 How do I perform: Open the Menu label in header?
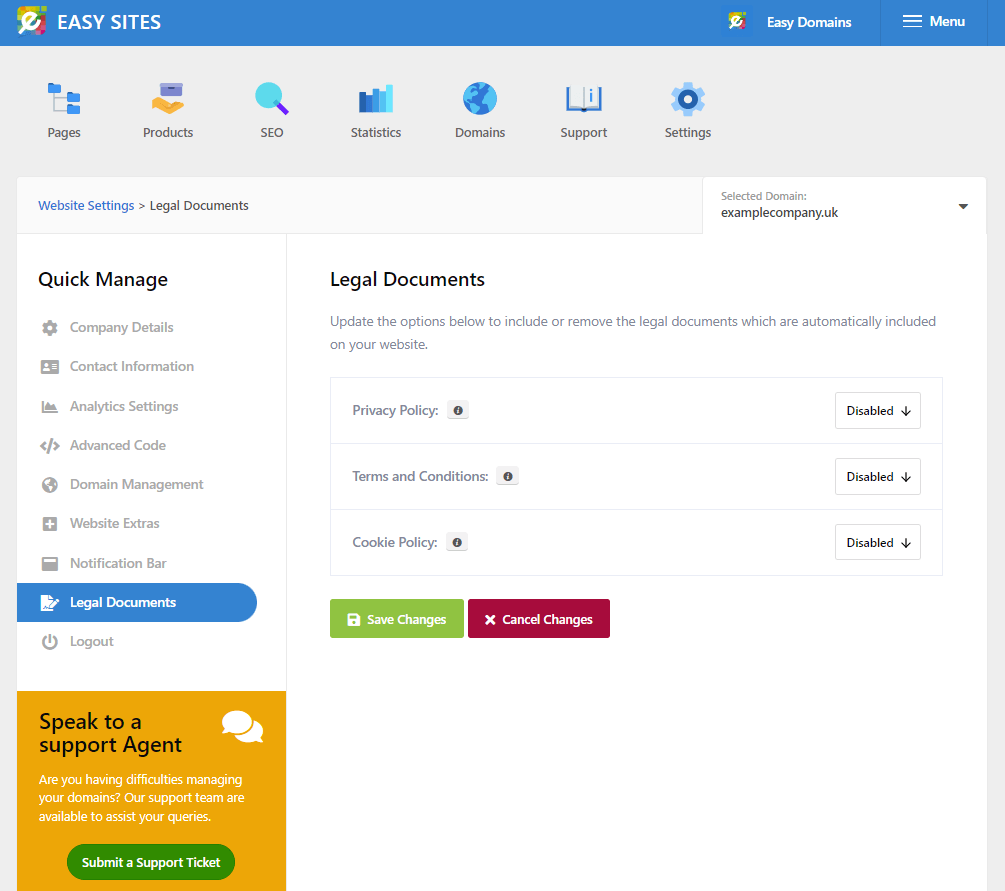click(947, 22)
